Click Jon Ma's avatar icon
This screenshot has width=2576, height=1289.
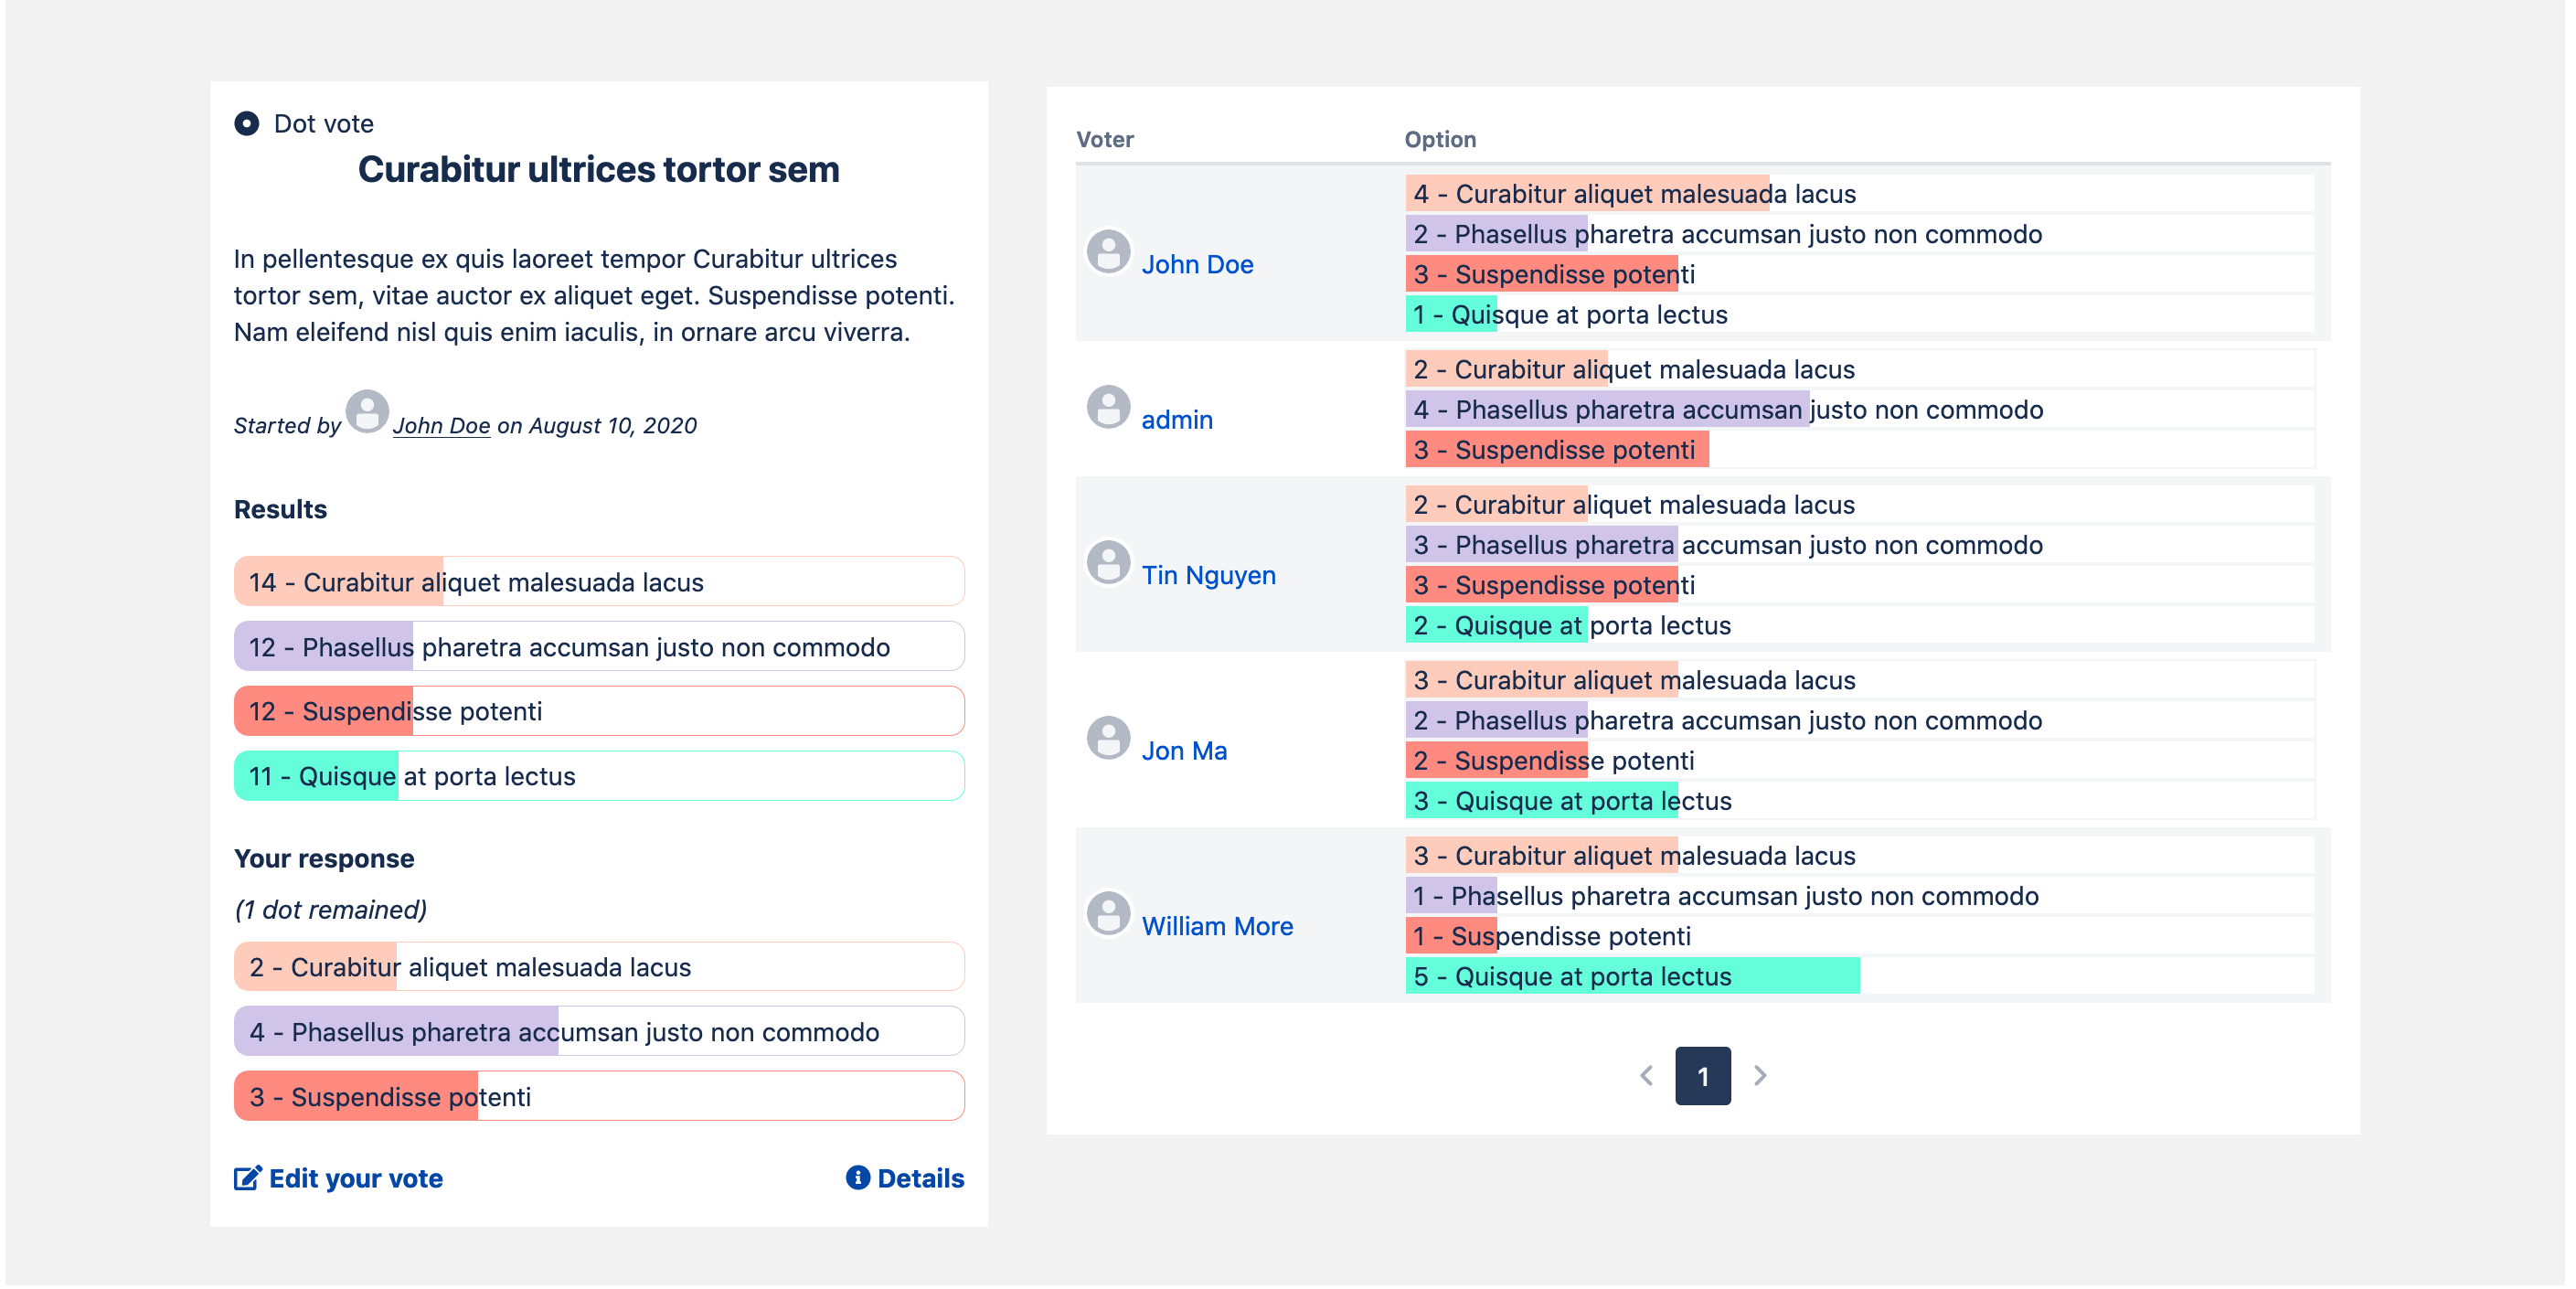click(x=1108, y=738)
